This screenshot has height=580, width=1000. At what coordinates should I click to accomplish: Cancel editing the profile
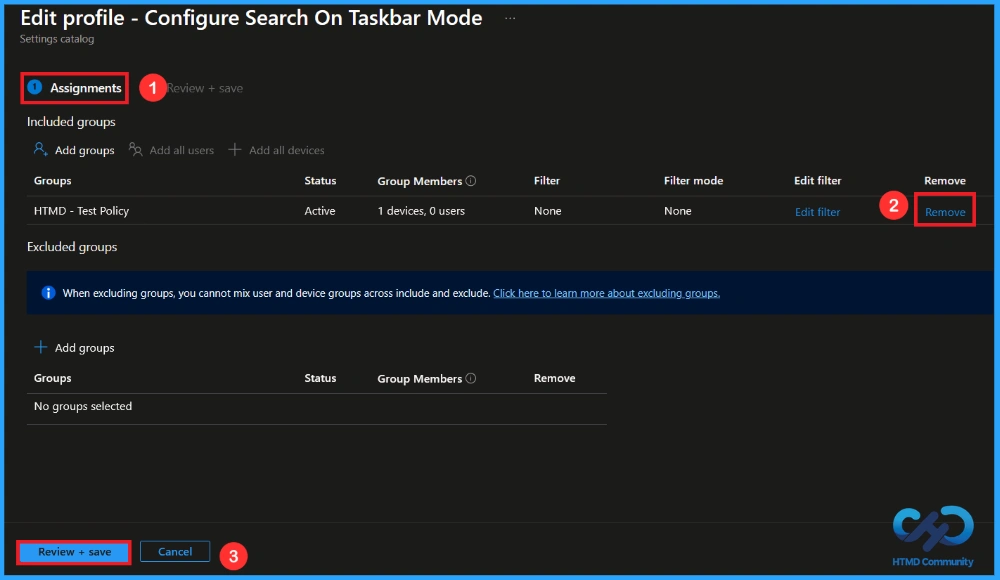coord(175,552)
